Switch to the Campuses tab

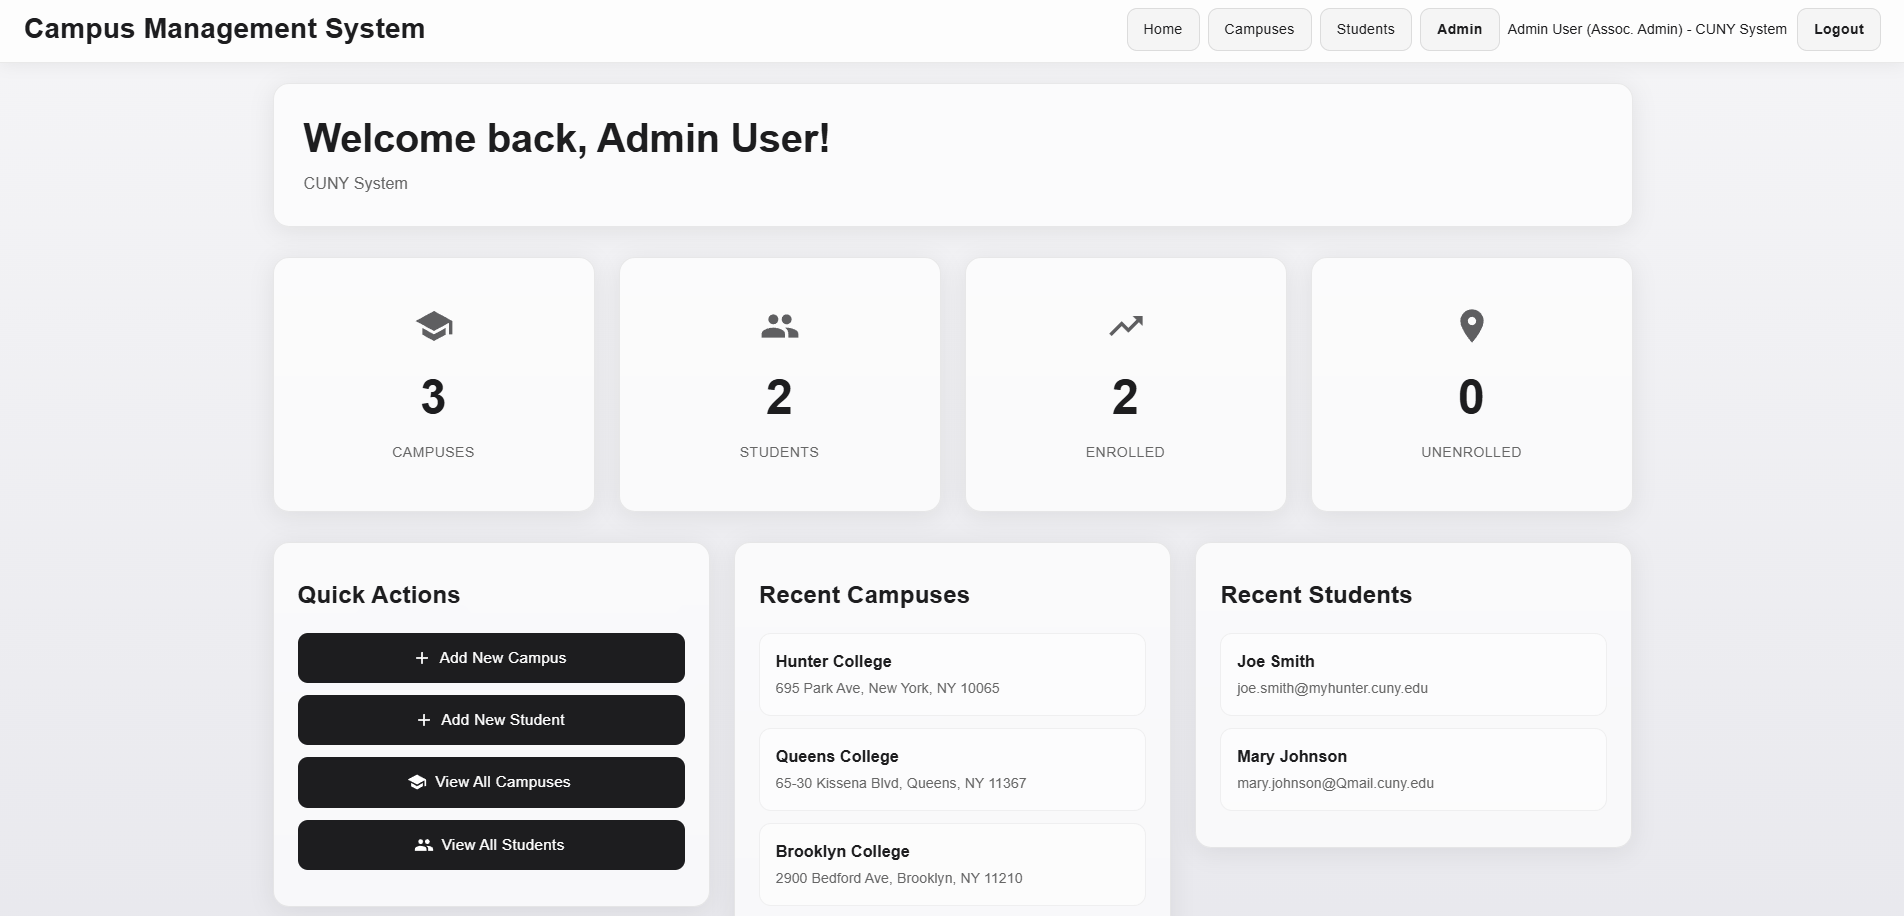[x=1258, y=29]
